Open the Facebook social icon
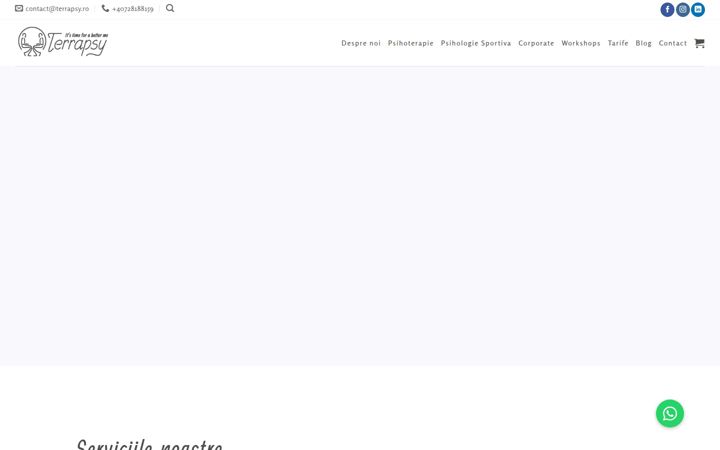This screenshot has height=450, width=720. click(x=667, y=9)
